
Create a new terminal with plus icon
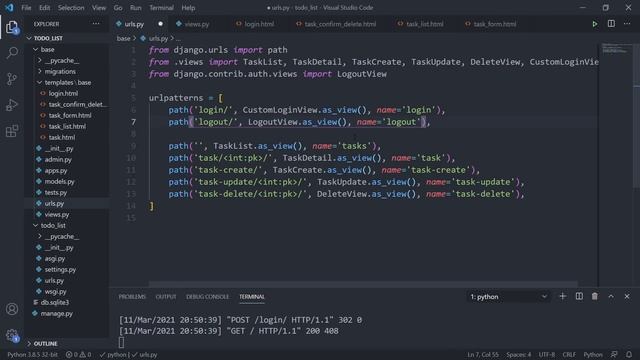[x=562, y=296]
